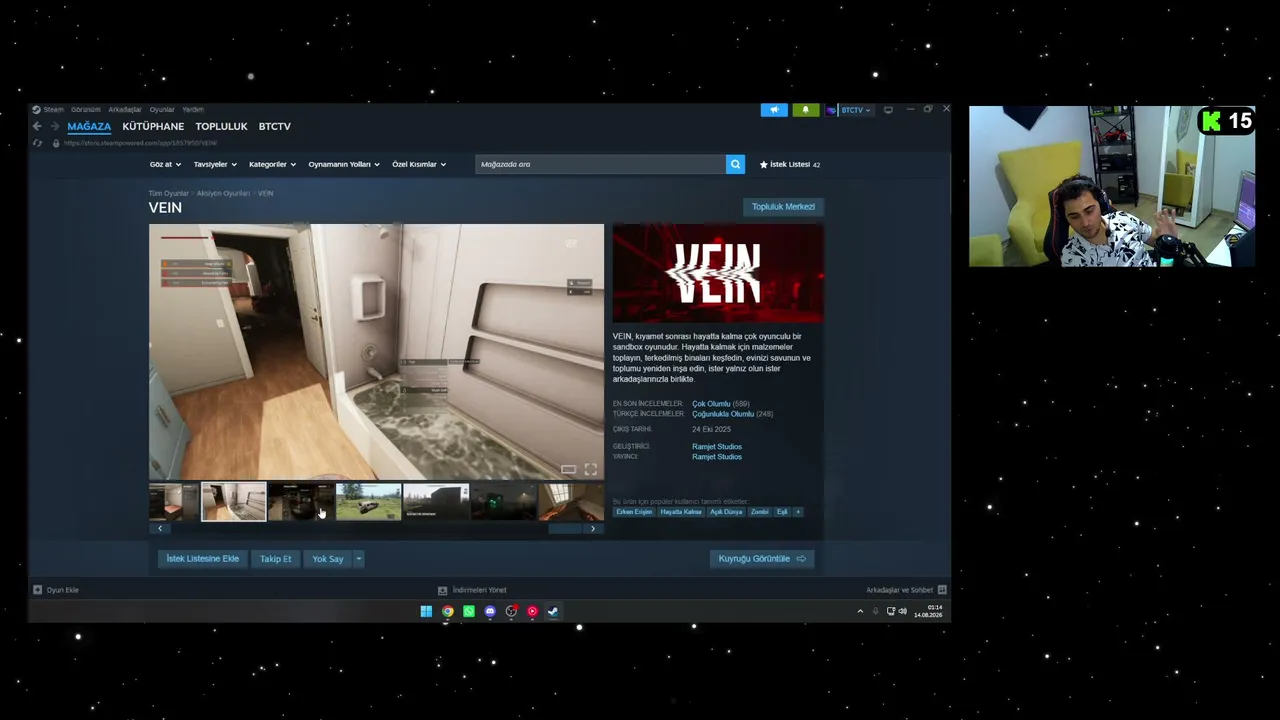Show more tags with the plus button
Image resolution: width=1280 pixels, height=720 pixels.
tap(798, 512)
